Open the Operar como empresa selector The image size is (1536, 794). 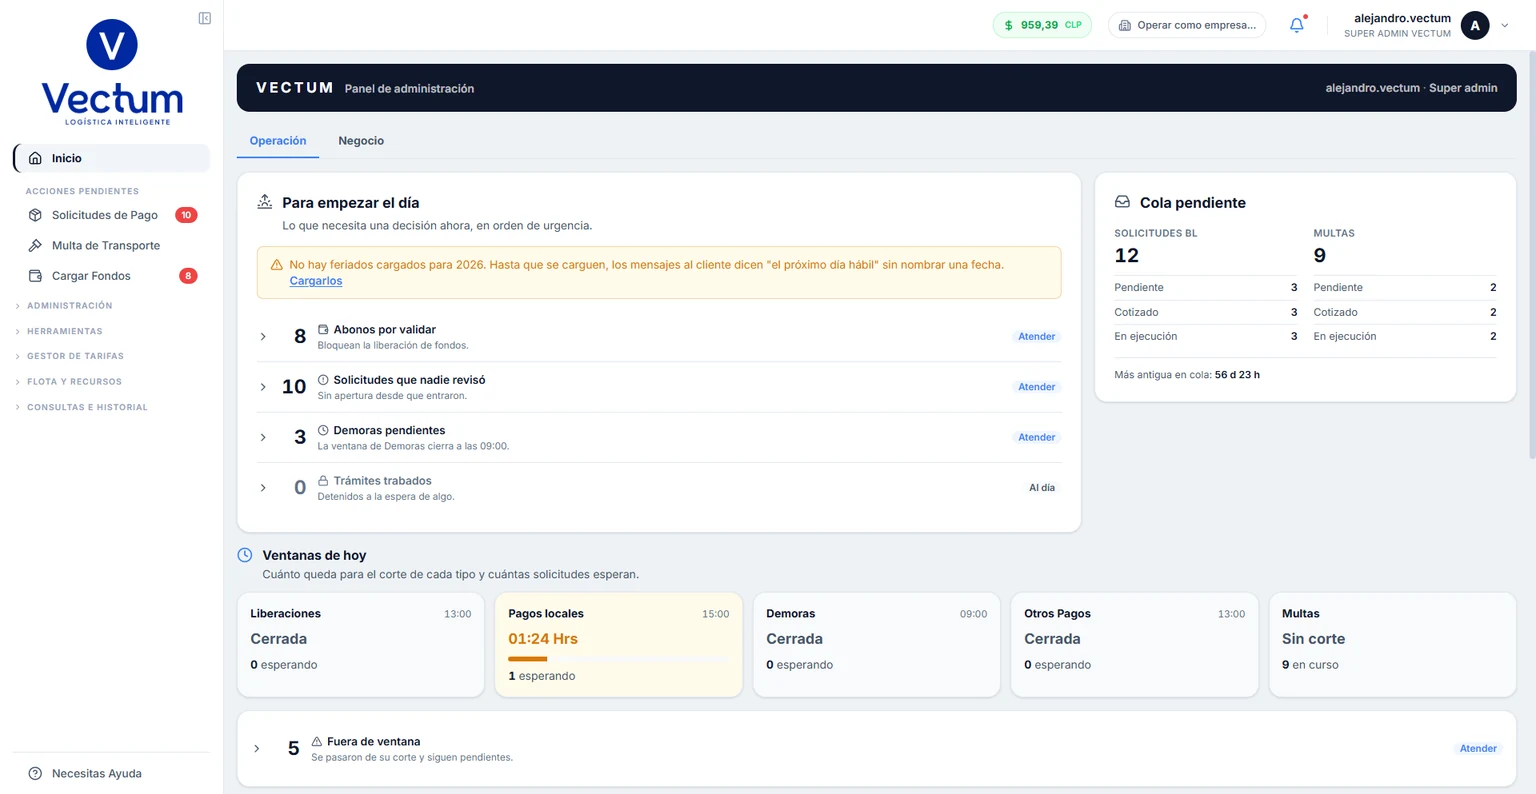click(1187, 25)
